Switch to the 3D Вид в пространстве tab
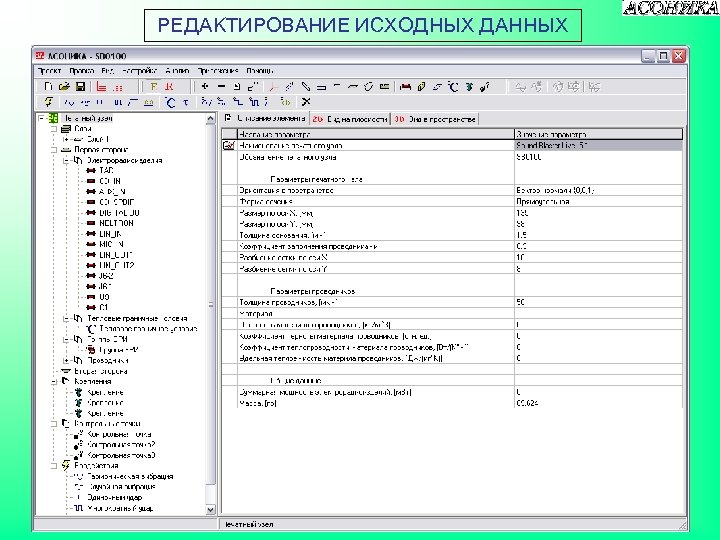This screenshot has width=720, height=540. click(434, 119)
